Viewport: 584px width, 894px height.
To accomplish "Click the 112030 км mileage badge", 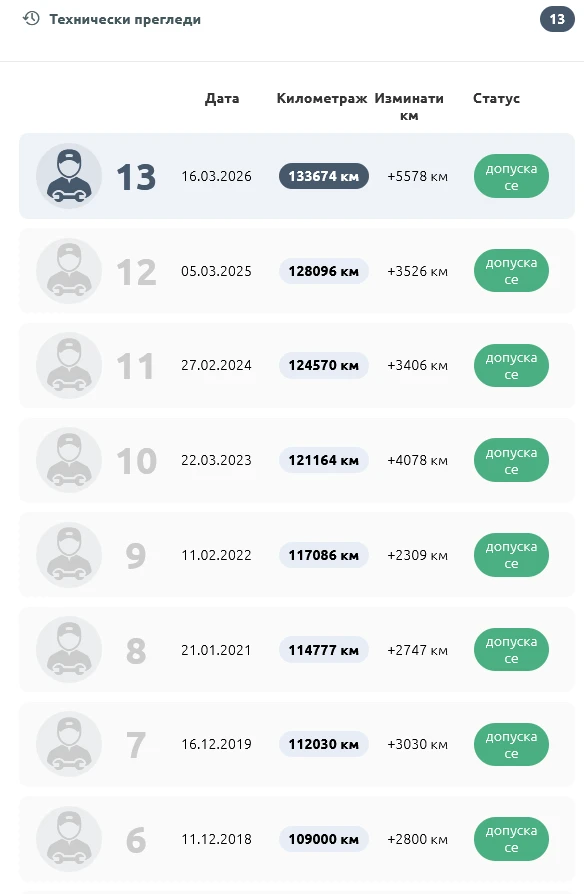I will point(323,744).
